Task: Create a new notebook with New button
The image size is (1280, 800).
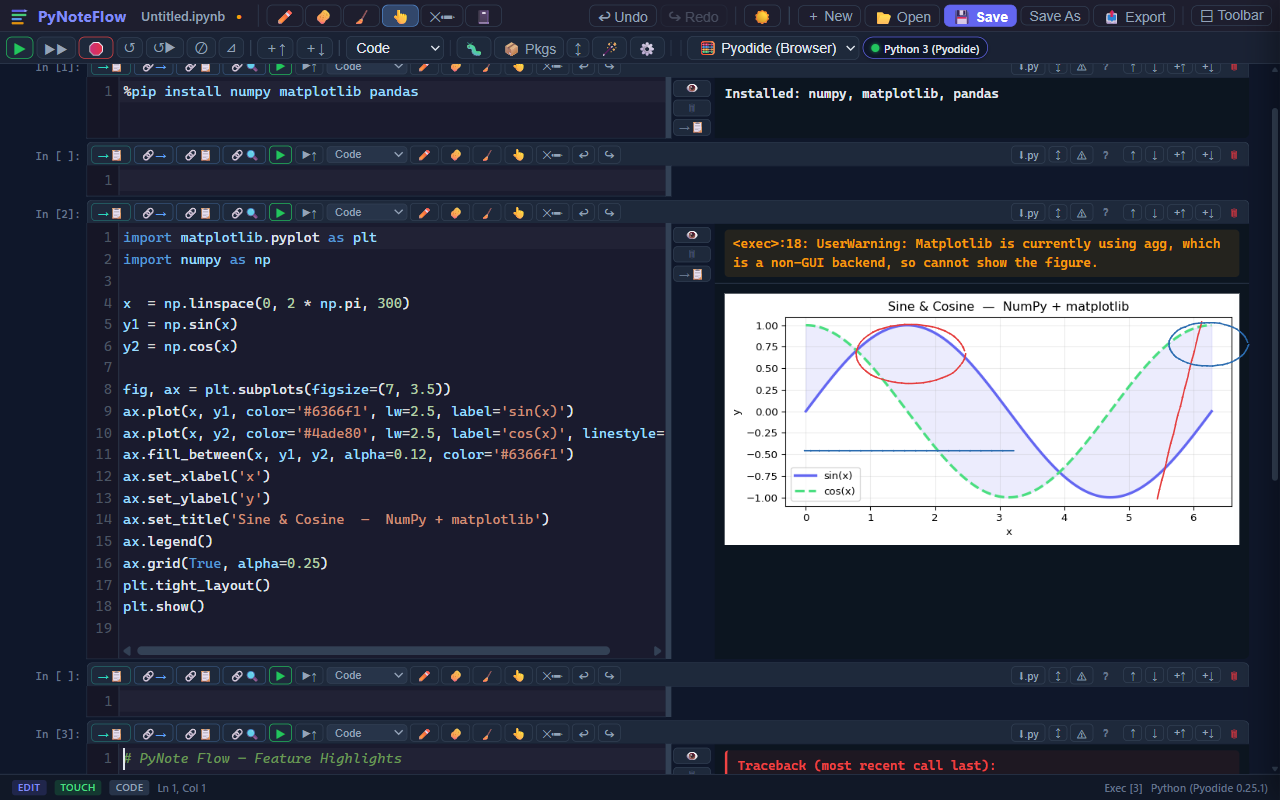Action: 829,16
